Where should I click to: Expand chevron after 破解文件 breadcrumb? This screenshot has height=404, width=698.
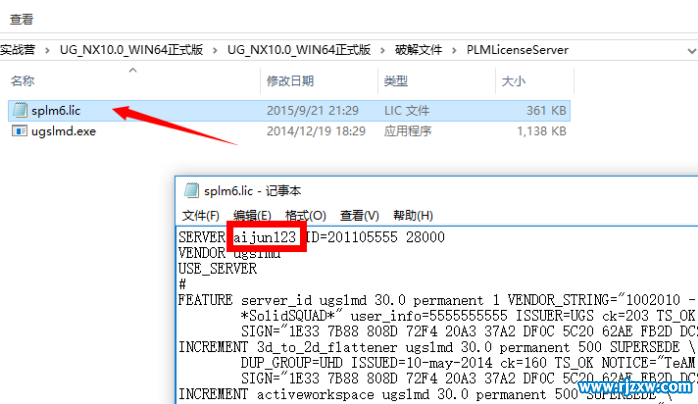pos(454,50)
